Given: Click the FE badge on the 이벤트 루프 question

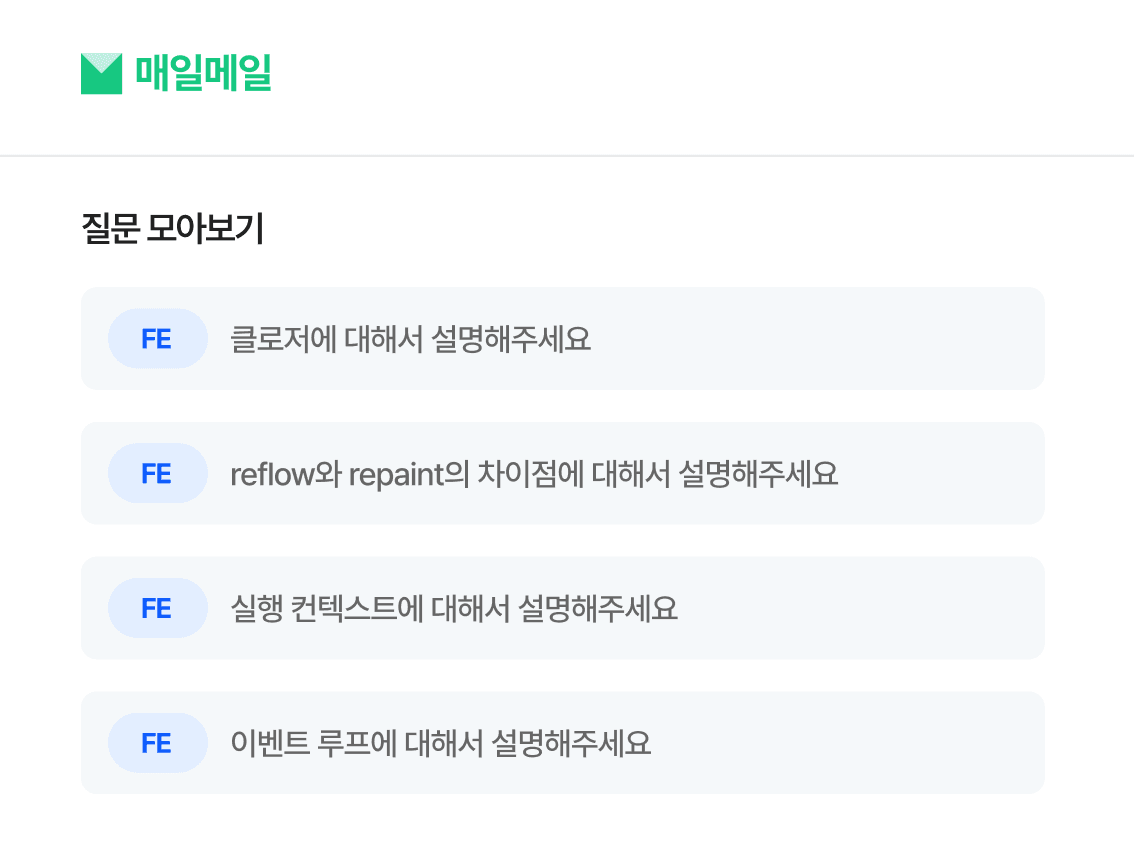Looking at the screenshot, I should 157,743.
